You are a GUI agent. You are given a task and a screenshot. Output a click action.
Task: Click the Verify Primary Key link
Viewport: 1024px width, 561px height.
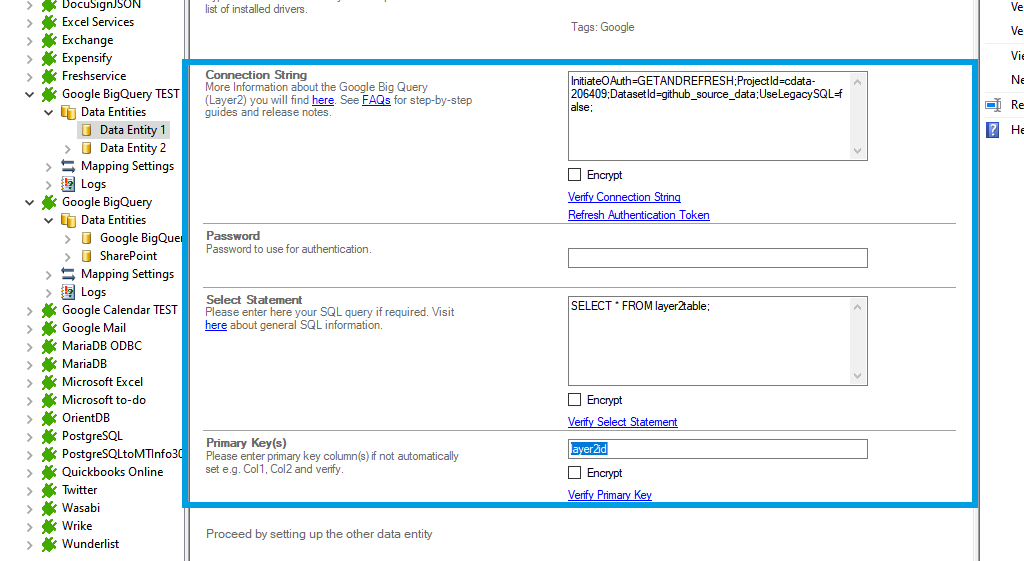610,495
